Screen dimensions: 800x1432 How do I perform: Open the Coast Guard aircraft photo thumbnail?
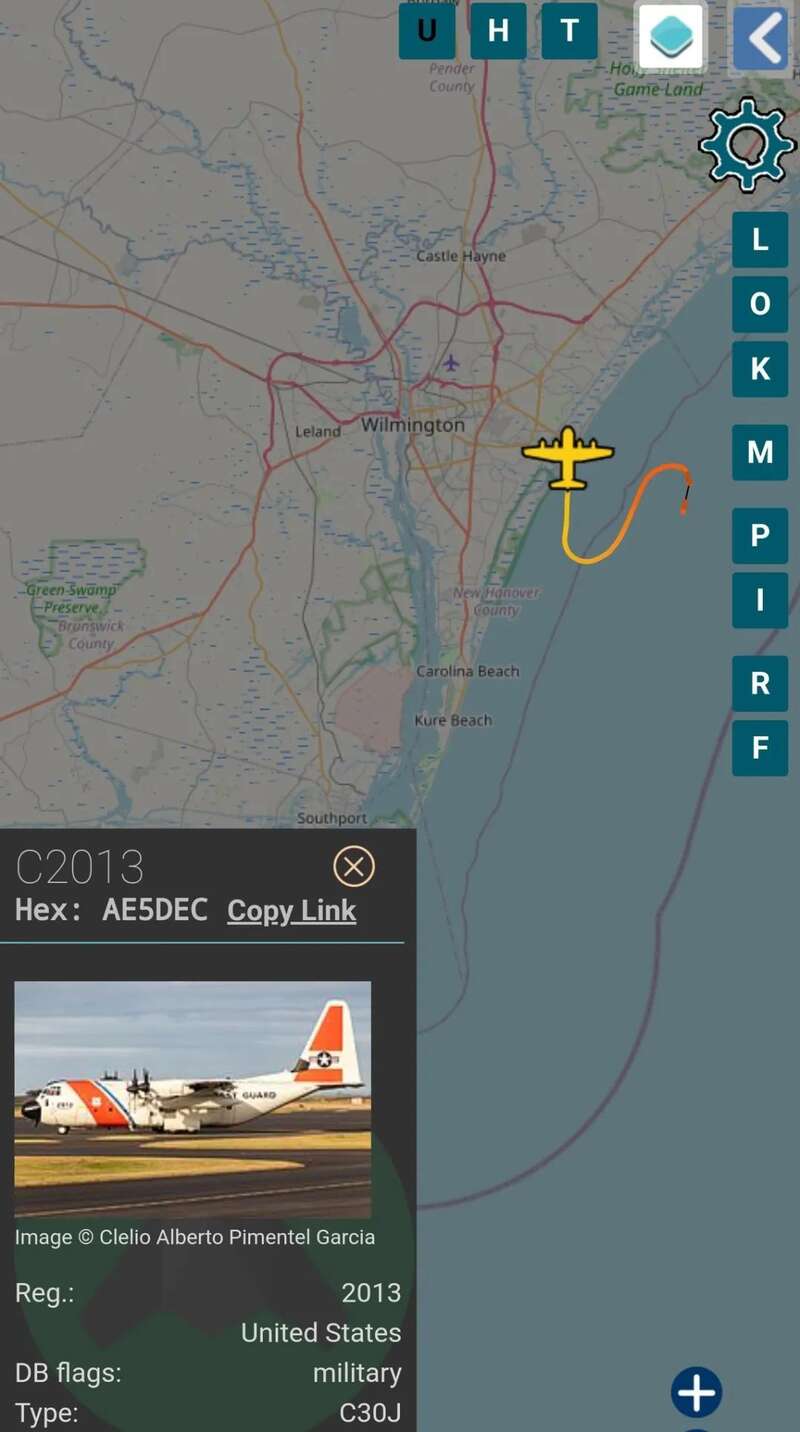click(192, 1099)
